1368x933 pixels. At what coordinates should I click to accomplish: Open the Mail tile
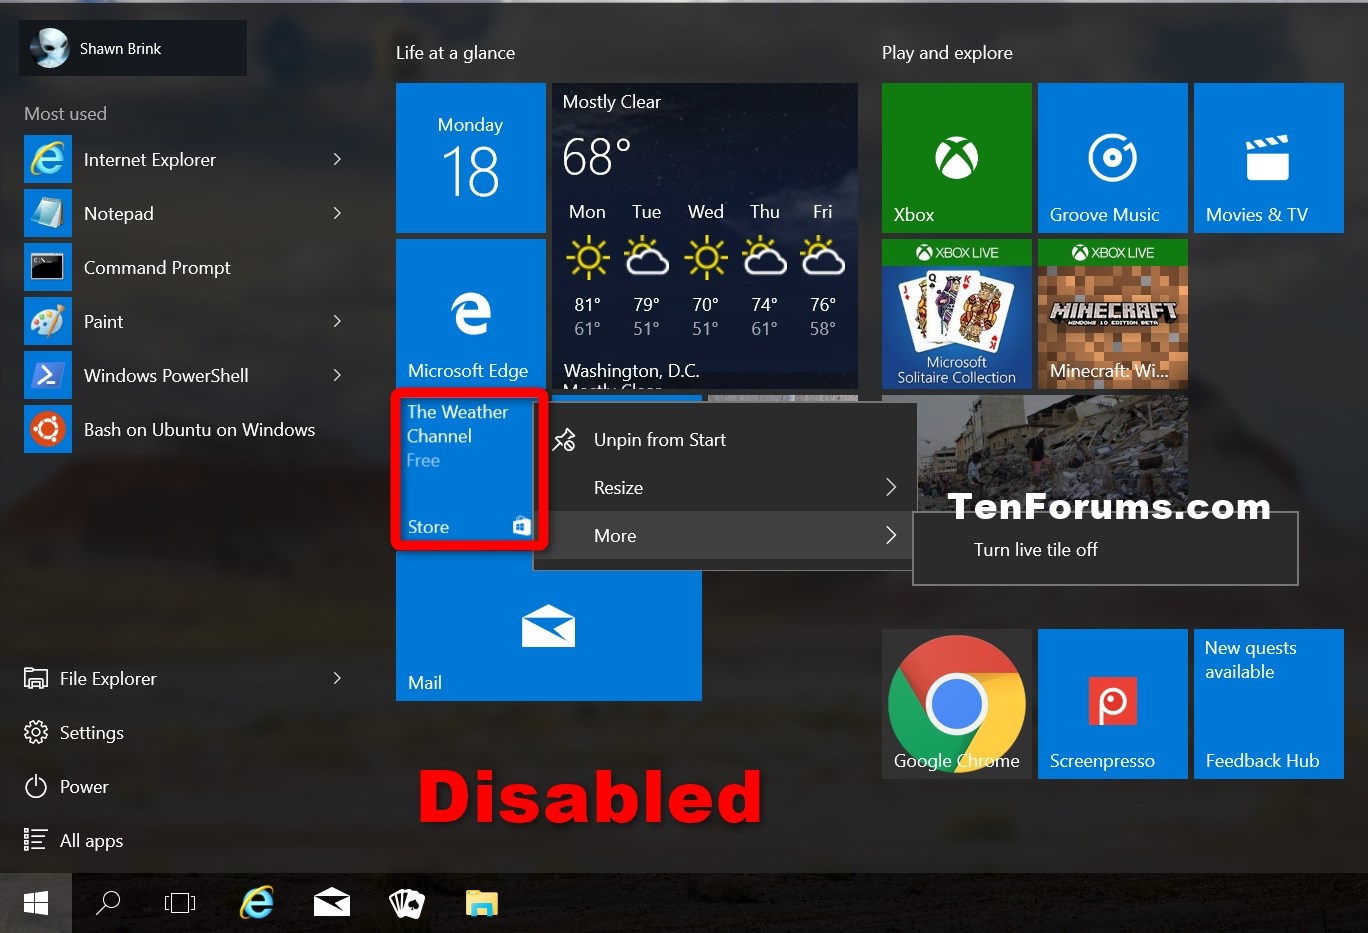548,630
